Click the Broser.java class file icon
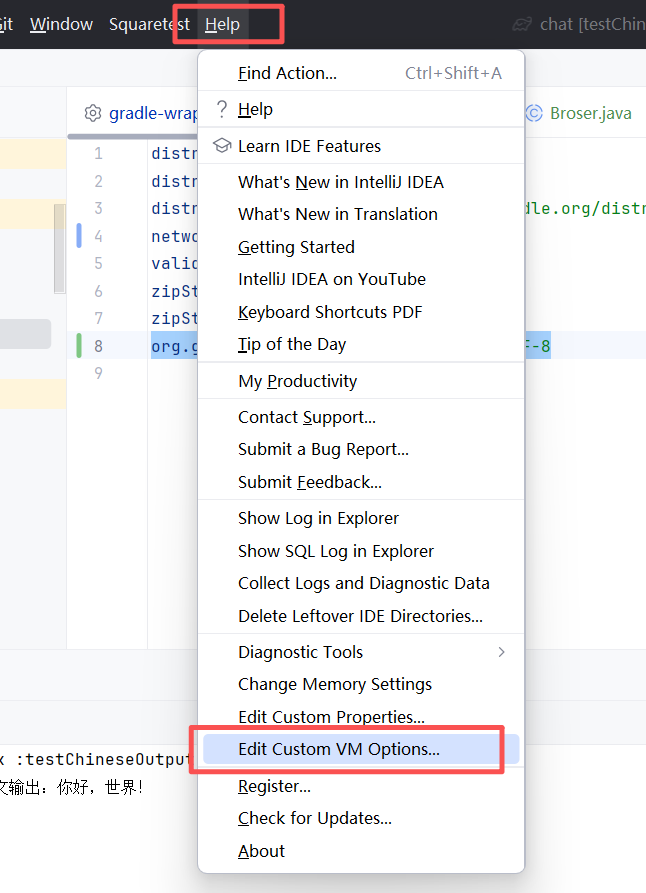The image size is (646, 893). click(534, 113)
